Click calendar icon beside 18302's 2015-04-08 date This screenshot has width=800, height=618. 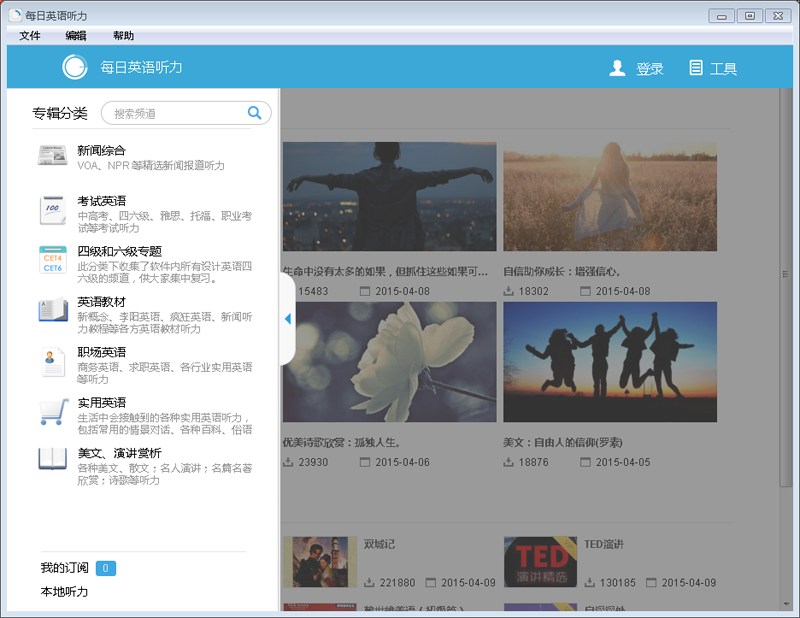pyautogui.click(x=585, y=291)
